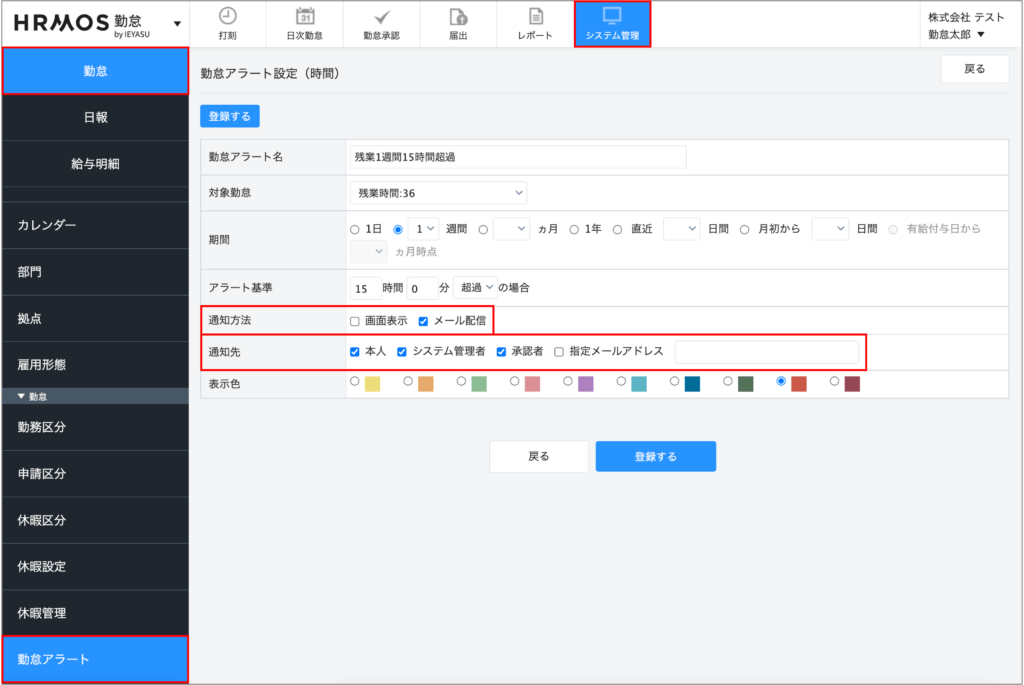This screenshot has height=685, width=1024.
Task: Expand the 対象勤怠 dropdown
Action: coord(439,191)
